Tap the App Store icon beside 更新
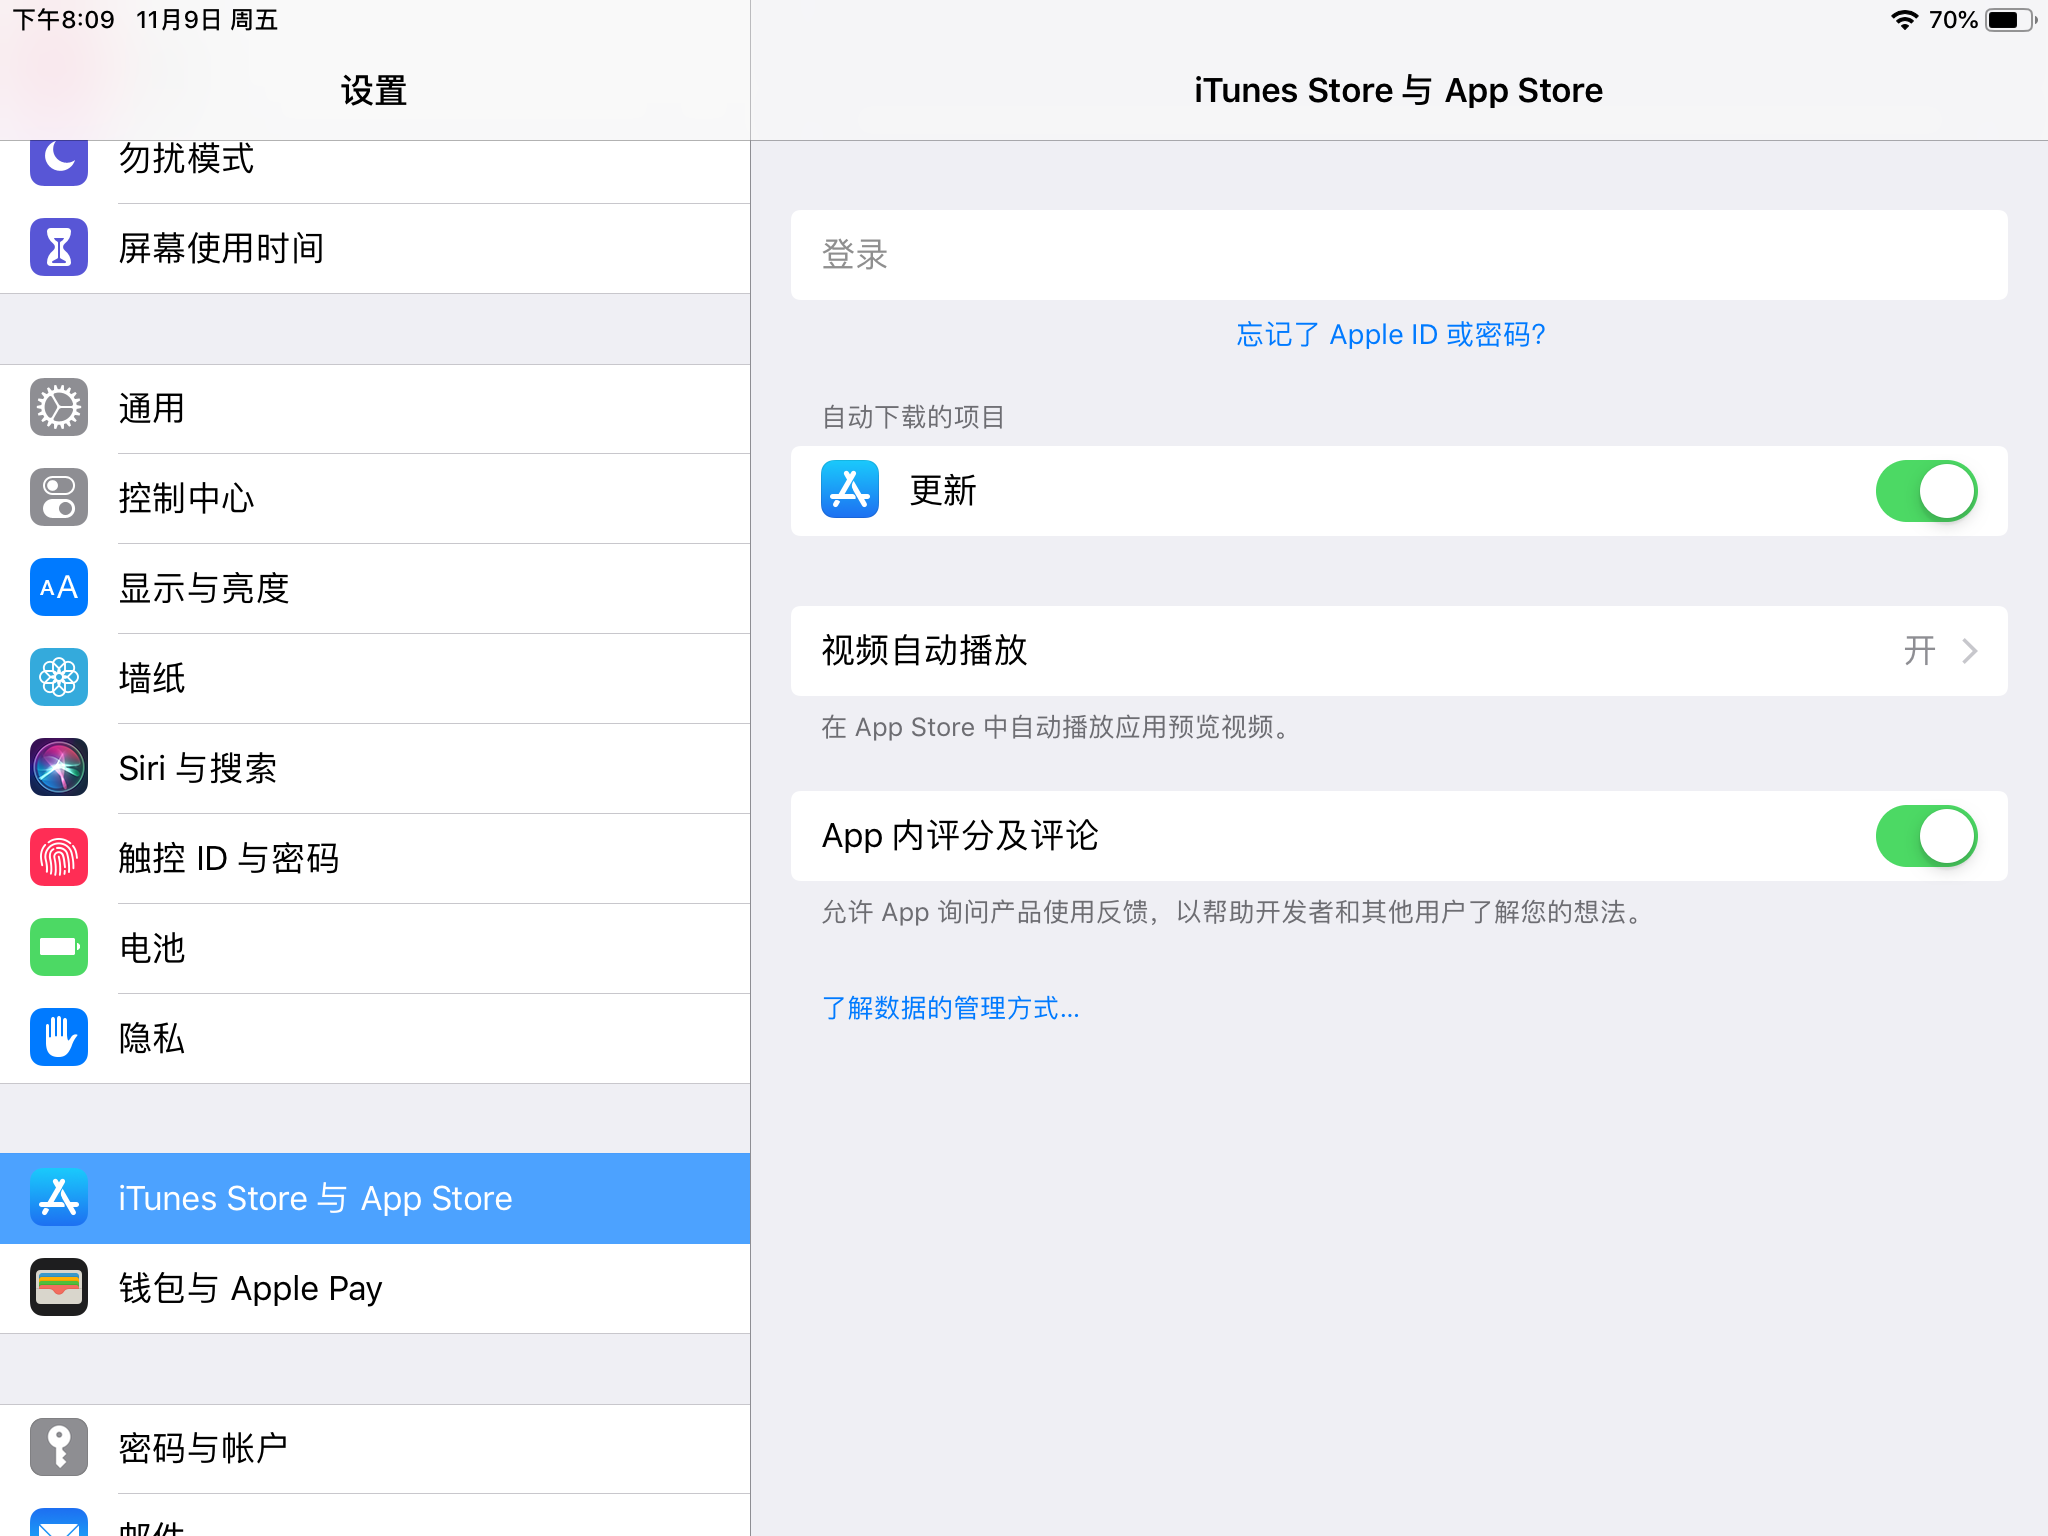The image size is (2048, 1536). [850, 489]
